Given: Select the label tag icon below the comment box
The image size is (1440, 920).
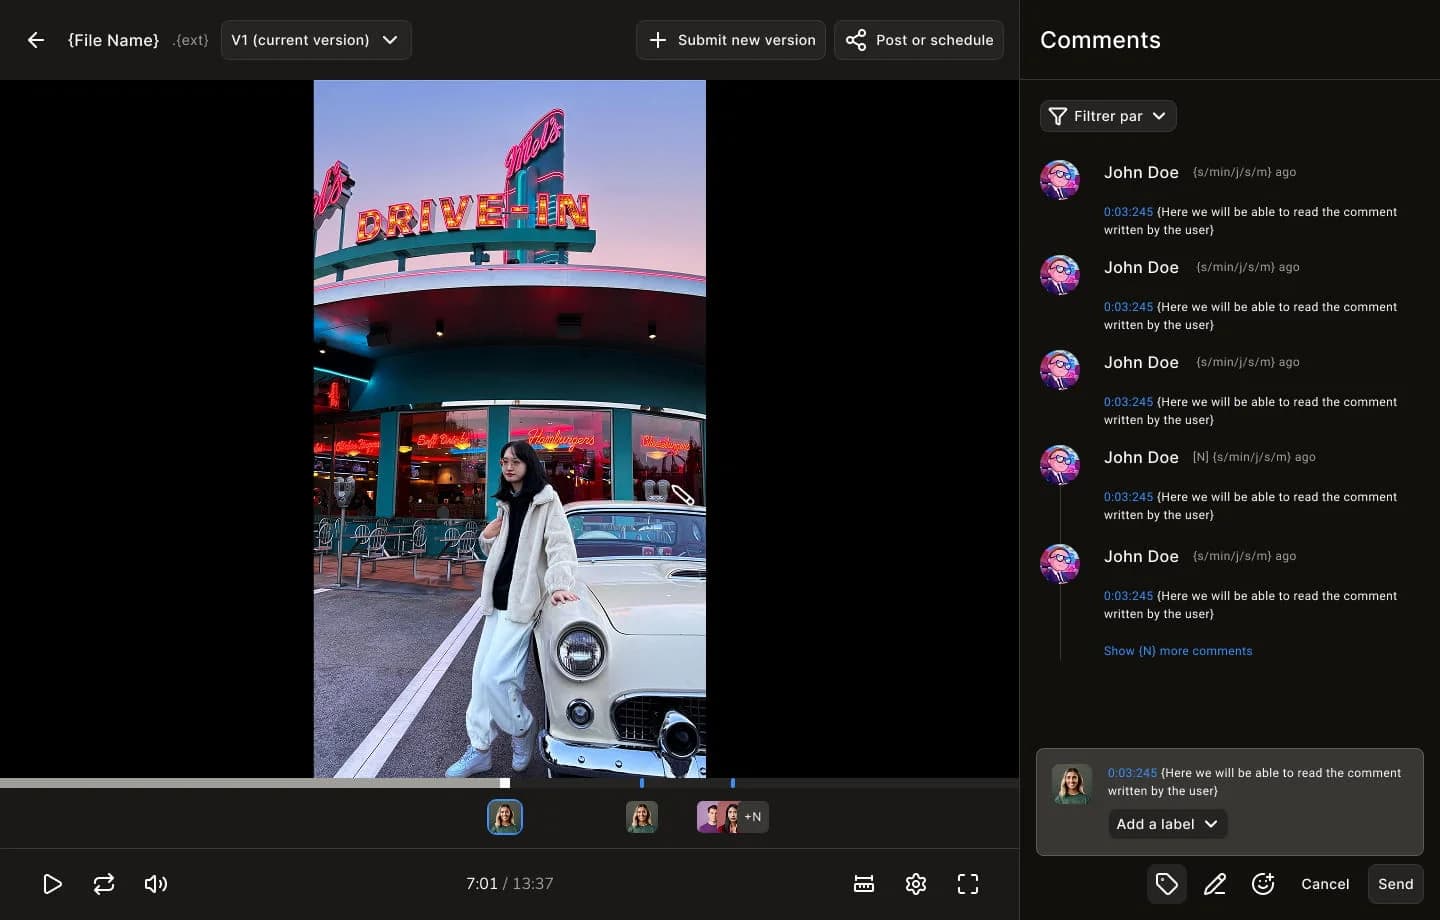Looking at the screenshot, I should 1166,884.
